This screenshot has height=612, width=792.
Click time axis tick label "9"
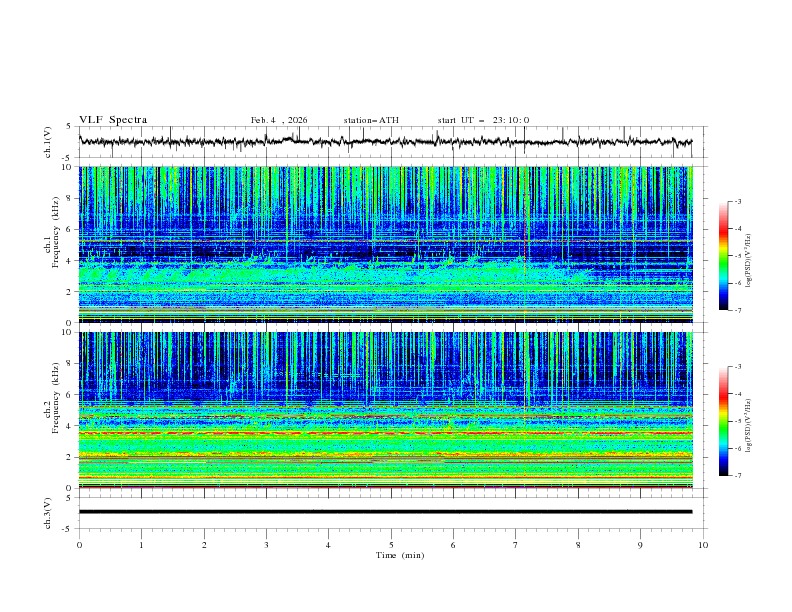(640, 545)
